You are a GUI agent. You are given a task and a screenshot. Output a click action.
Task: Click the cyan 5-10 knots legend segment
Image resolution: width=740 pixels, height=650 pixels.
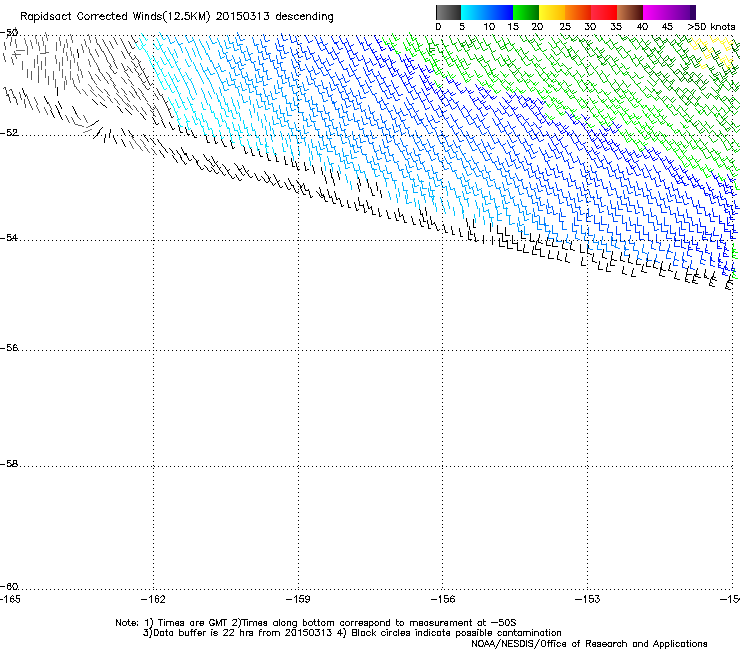474,12
